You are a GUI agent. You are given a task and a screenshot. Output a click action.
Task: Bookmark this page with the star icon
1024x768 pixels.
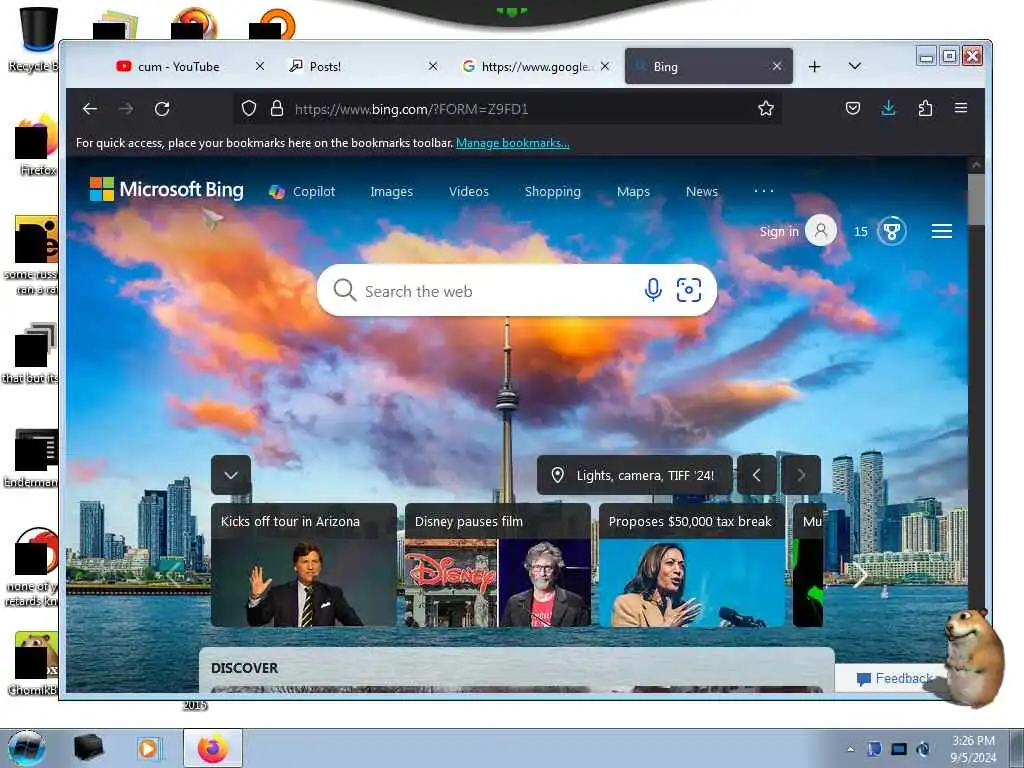pyautogui.click(x=766, y=108)
